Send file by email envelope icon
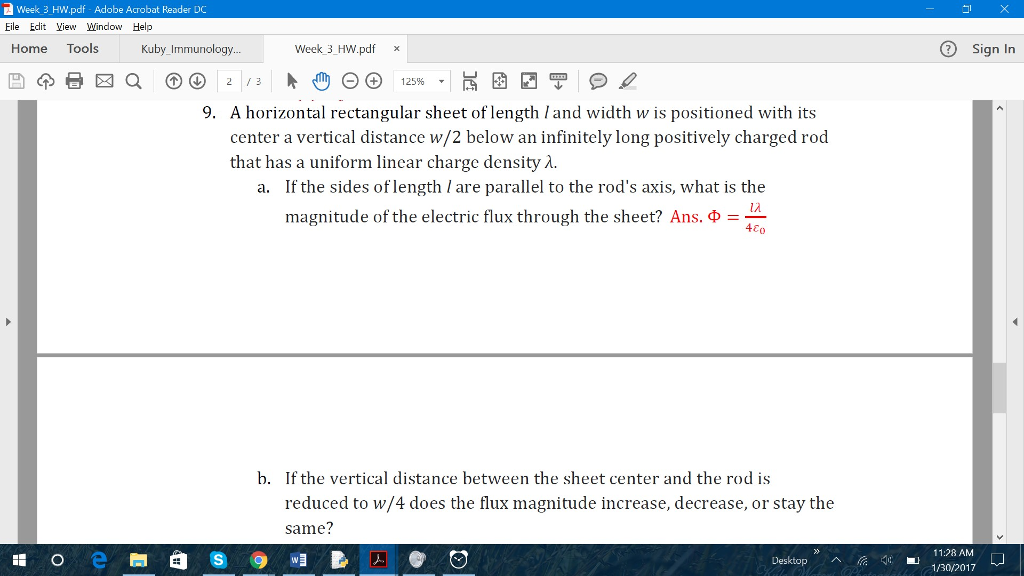The width and height of the screenshot is (1024, 576). point(104,81)
